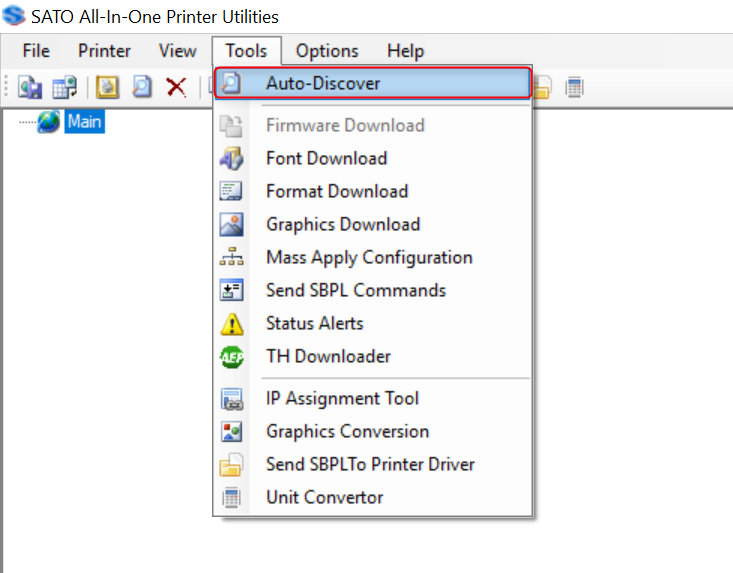This screenshot has height=573, width=733.
Task: Click the red X delete toolbar icon
Action: tap(176, 87)
